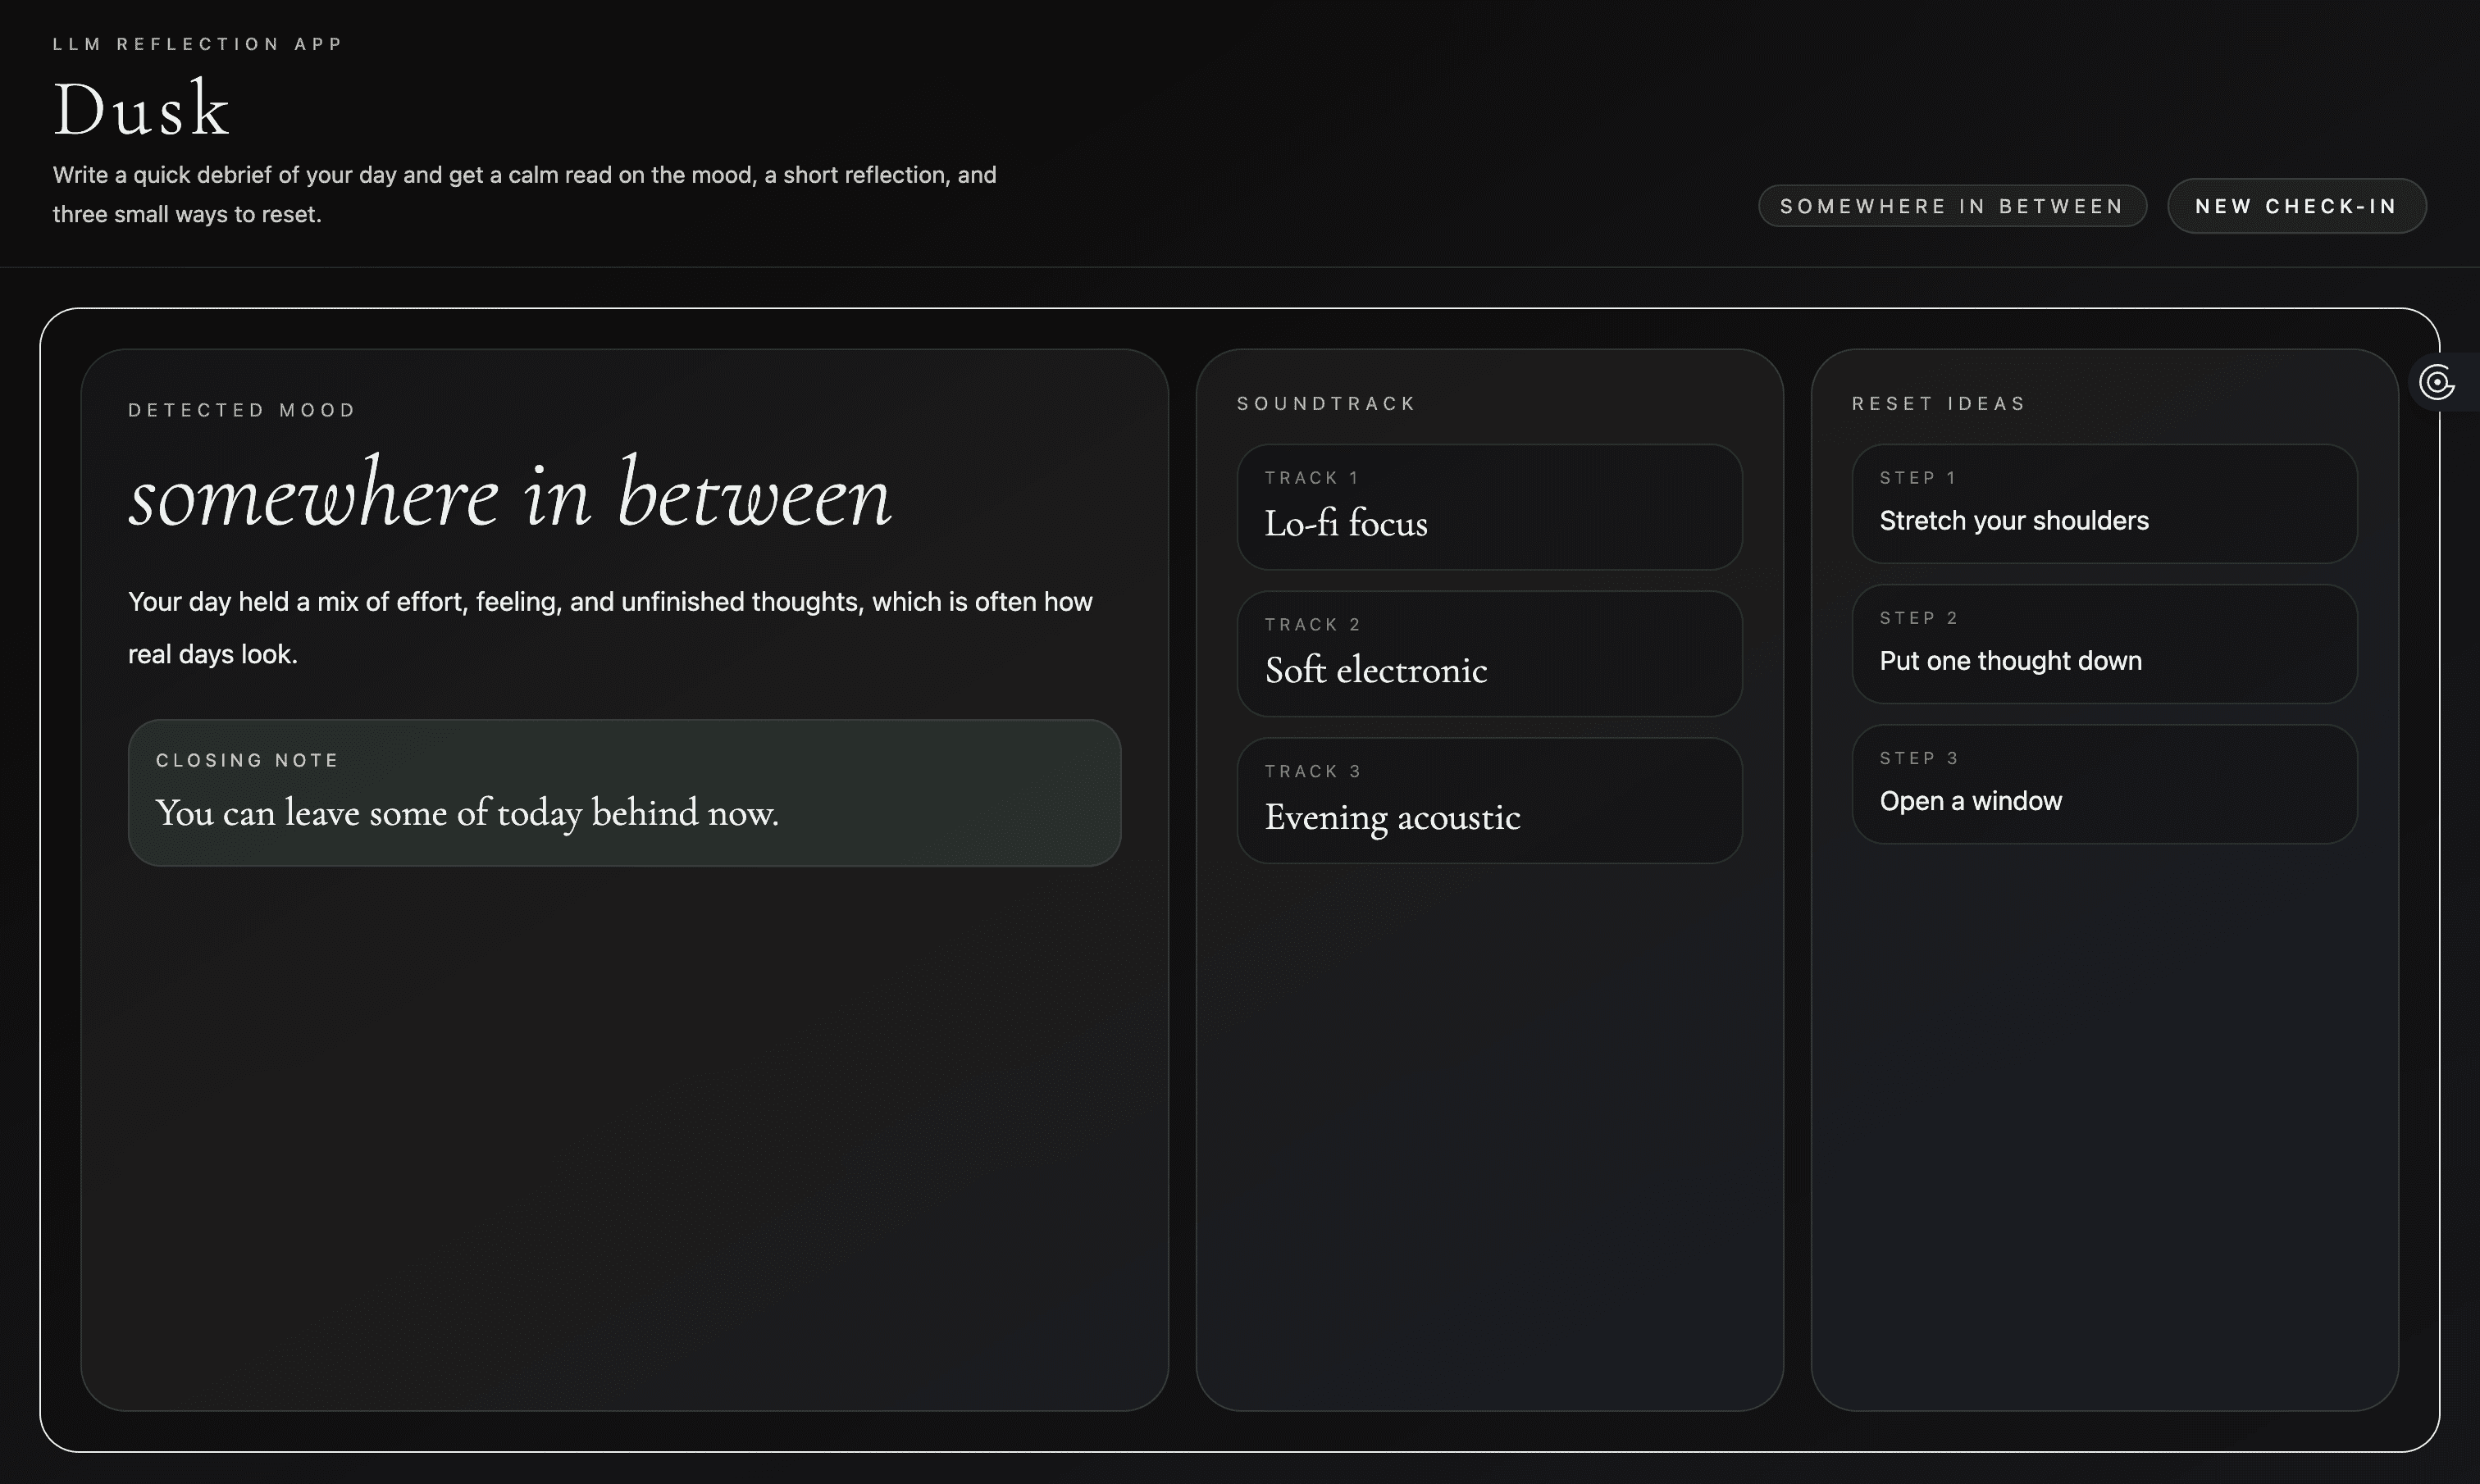The image size is (2480, 1484).
Task: Click the Soundtrack section label
Action: pyautogui.click(x=1326, y=403)
